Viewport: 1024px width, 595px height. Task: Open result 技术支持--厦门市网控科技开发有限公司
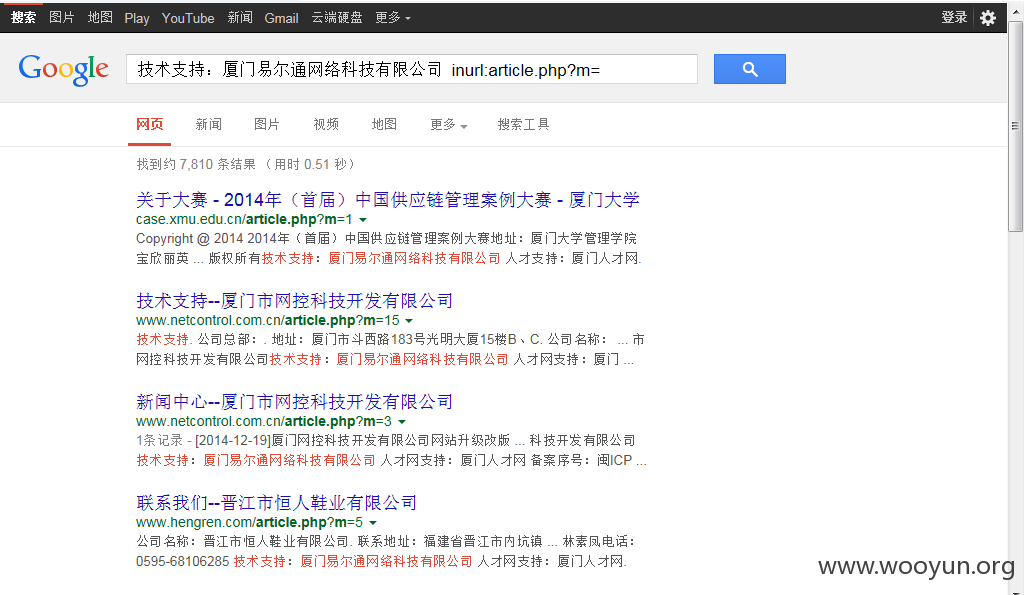click(x=295, y=301)
